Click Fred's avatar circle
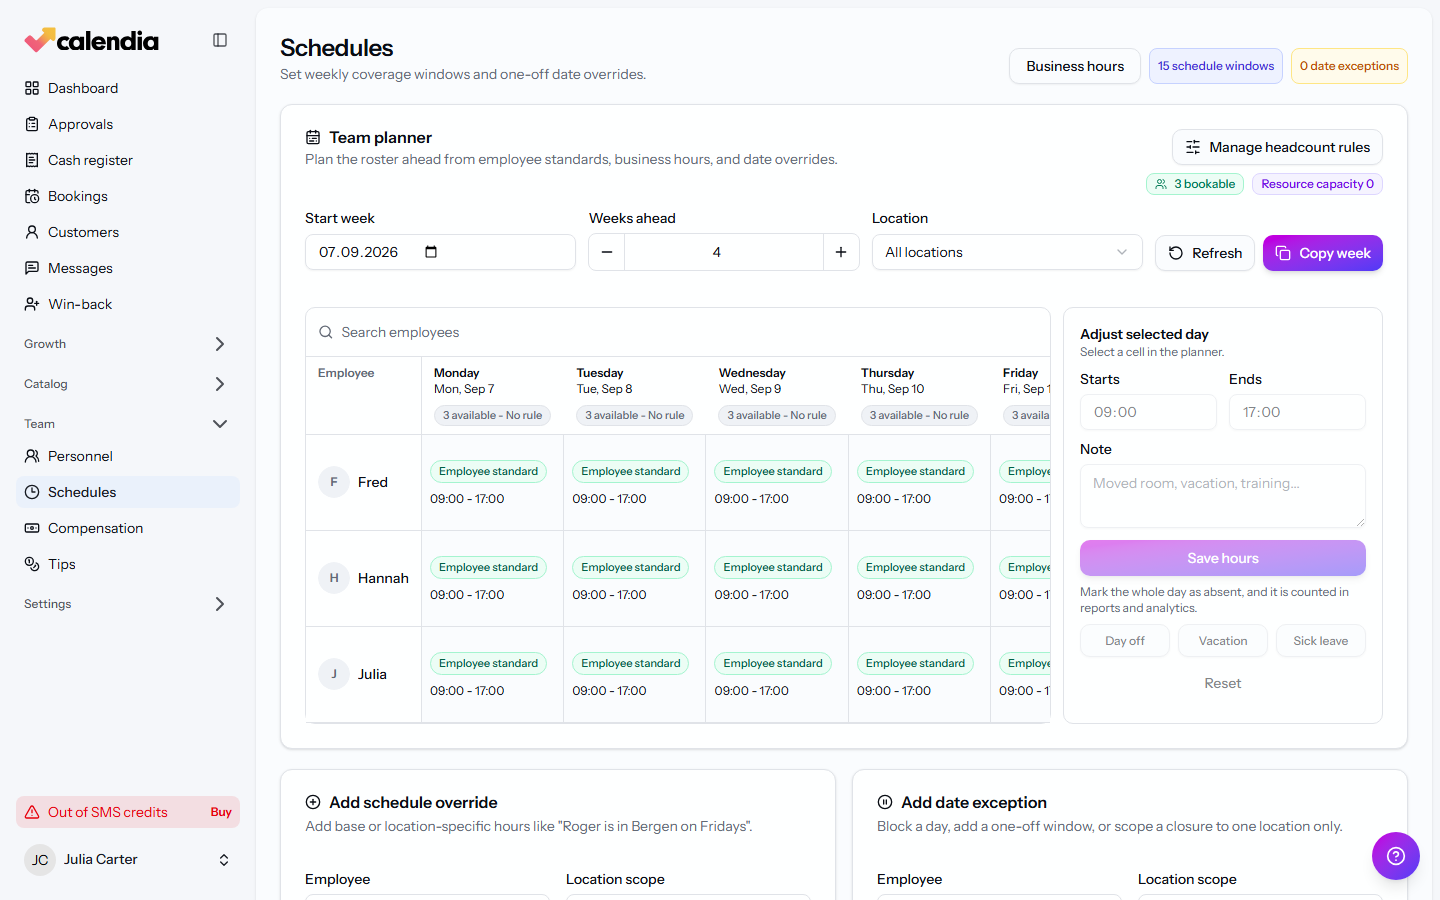1440x900 pixels. point(334,482)
